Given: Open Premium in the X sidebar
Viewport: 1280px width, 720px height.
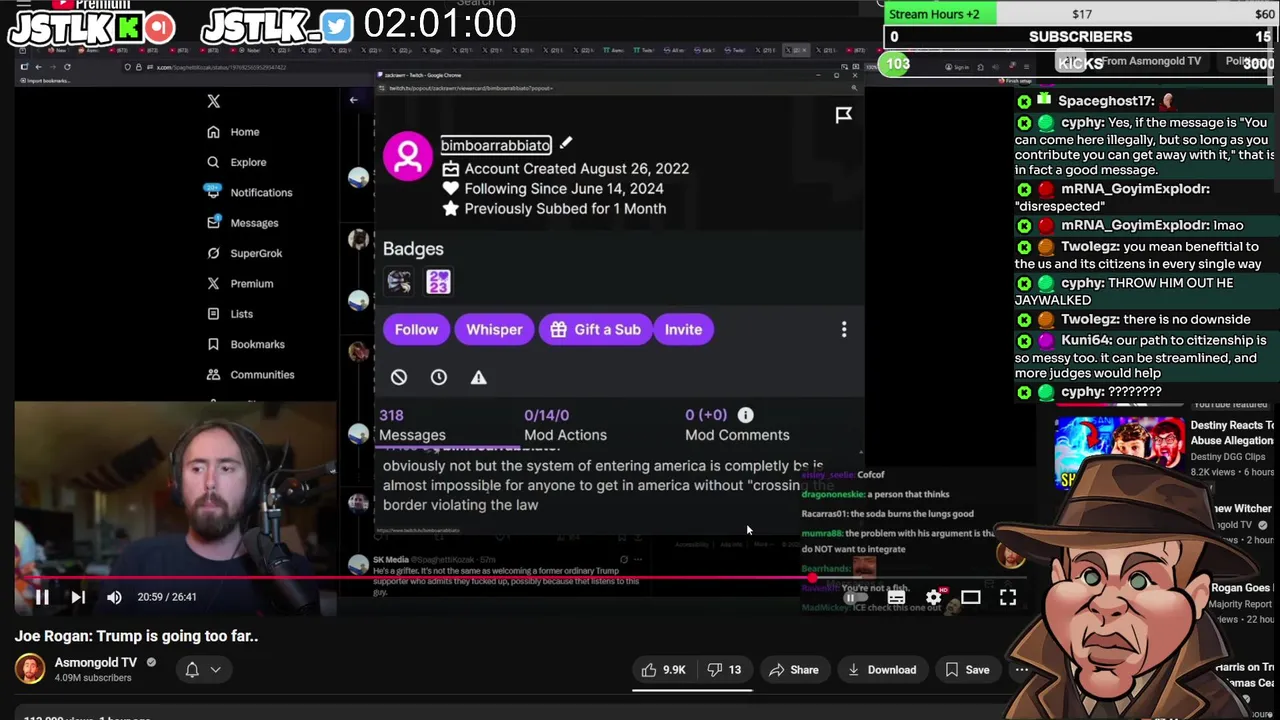Looking at the screenshot, I should point(240,283).
